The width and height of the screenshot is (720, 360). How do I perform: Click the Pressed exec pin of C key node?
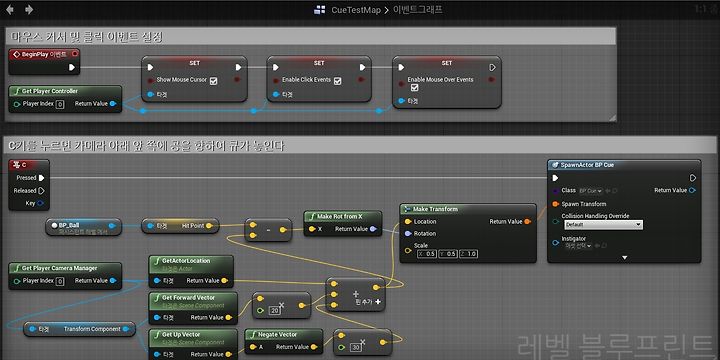(41, 178)
